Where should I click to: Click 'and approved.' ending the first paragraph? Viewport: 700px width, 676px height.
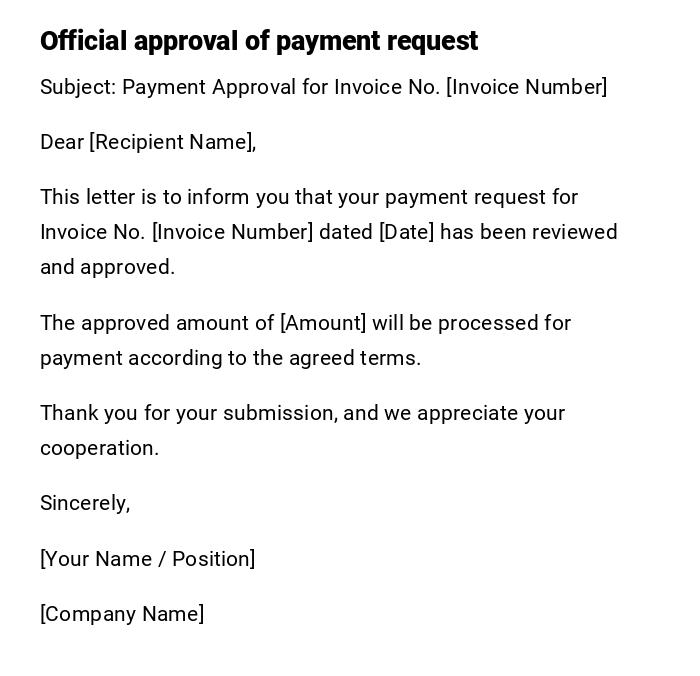tap(107, 267)
